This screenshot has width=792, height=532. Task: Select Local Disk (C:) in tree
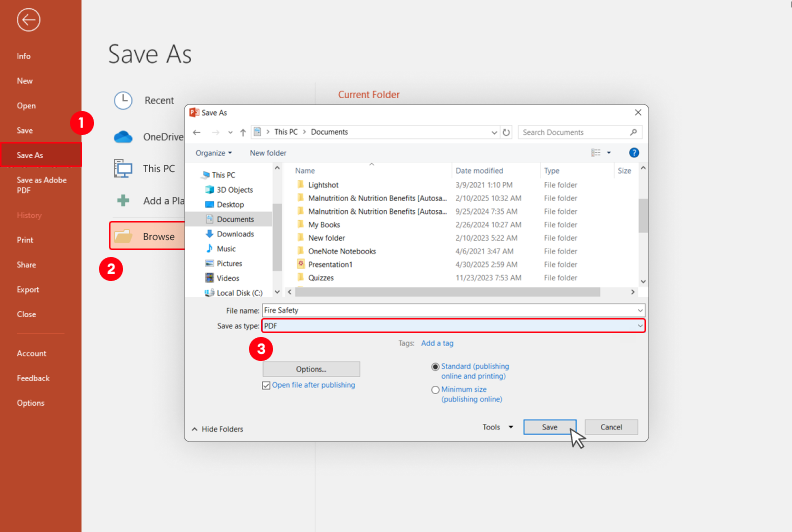[234, 293]
